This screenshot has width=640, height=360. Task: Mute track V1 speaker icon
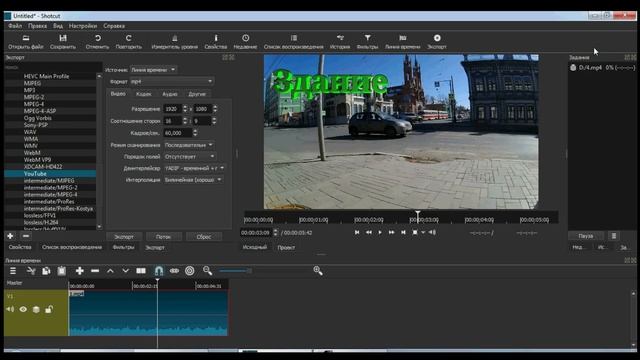[x=10, y=309]
